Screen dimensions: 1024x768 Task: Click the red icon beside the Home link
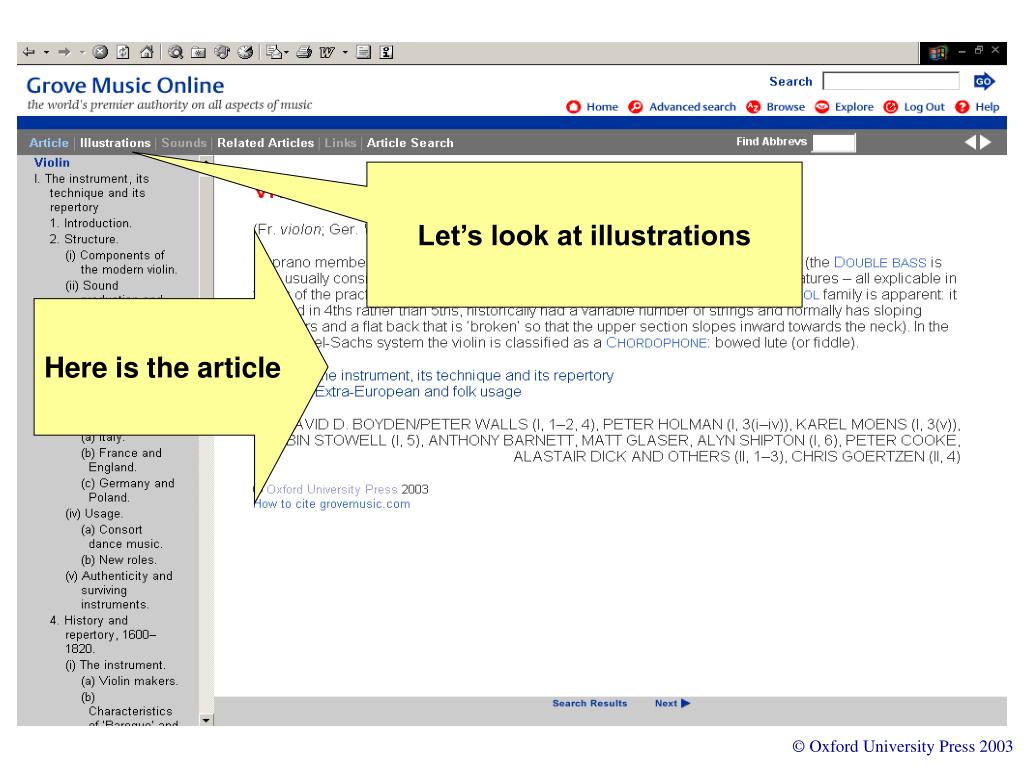point(573,106)
